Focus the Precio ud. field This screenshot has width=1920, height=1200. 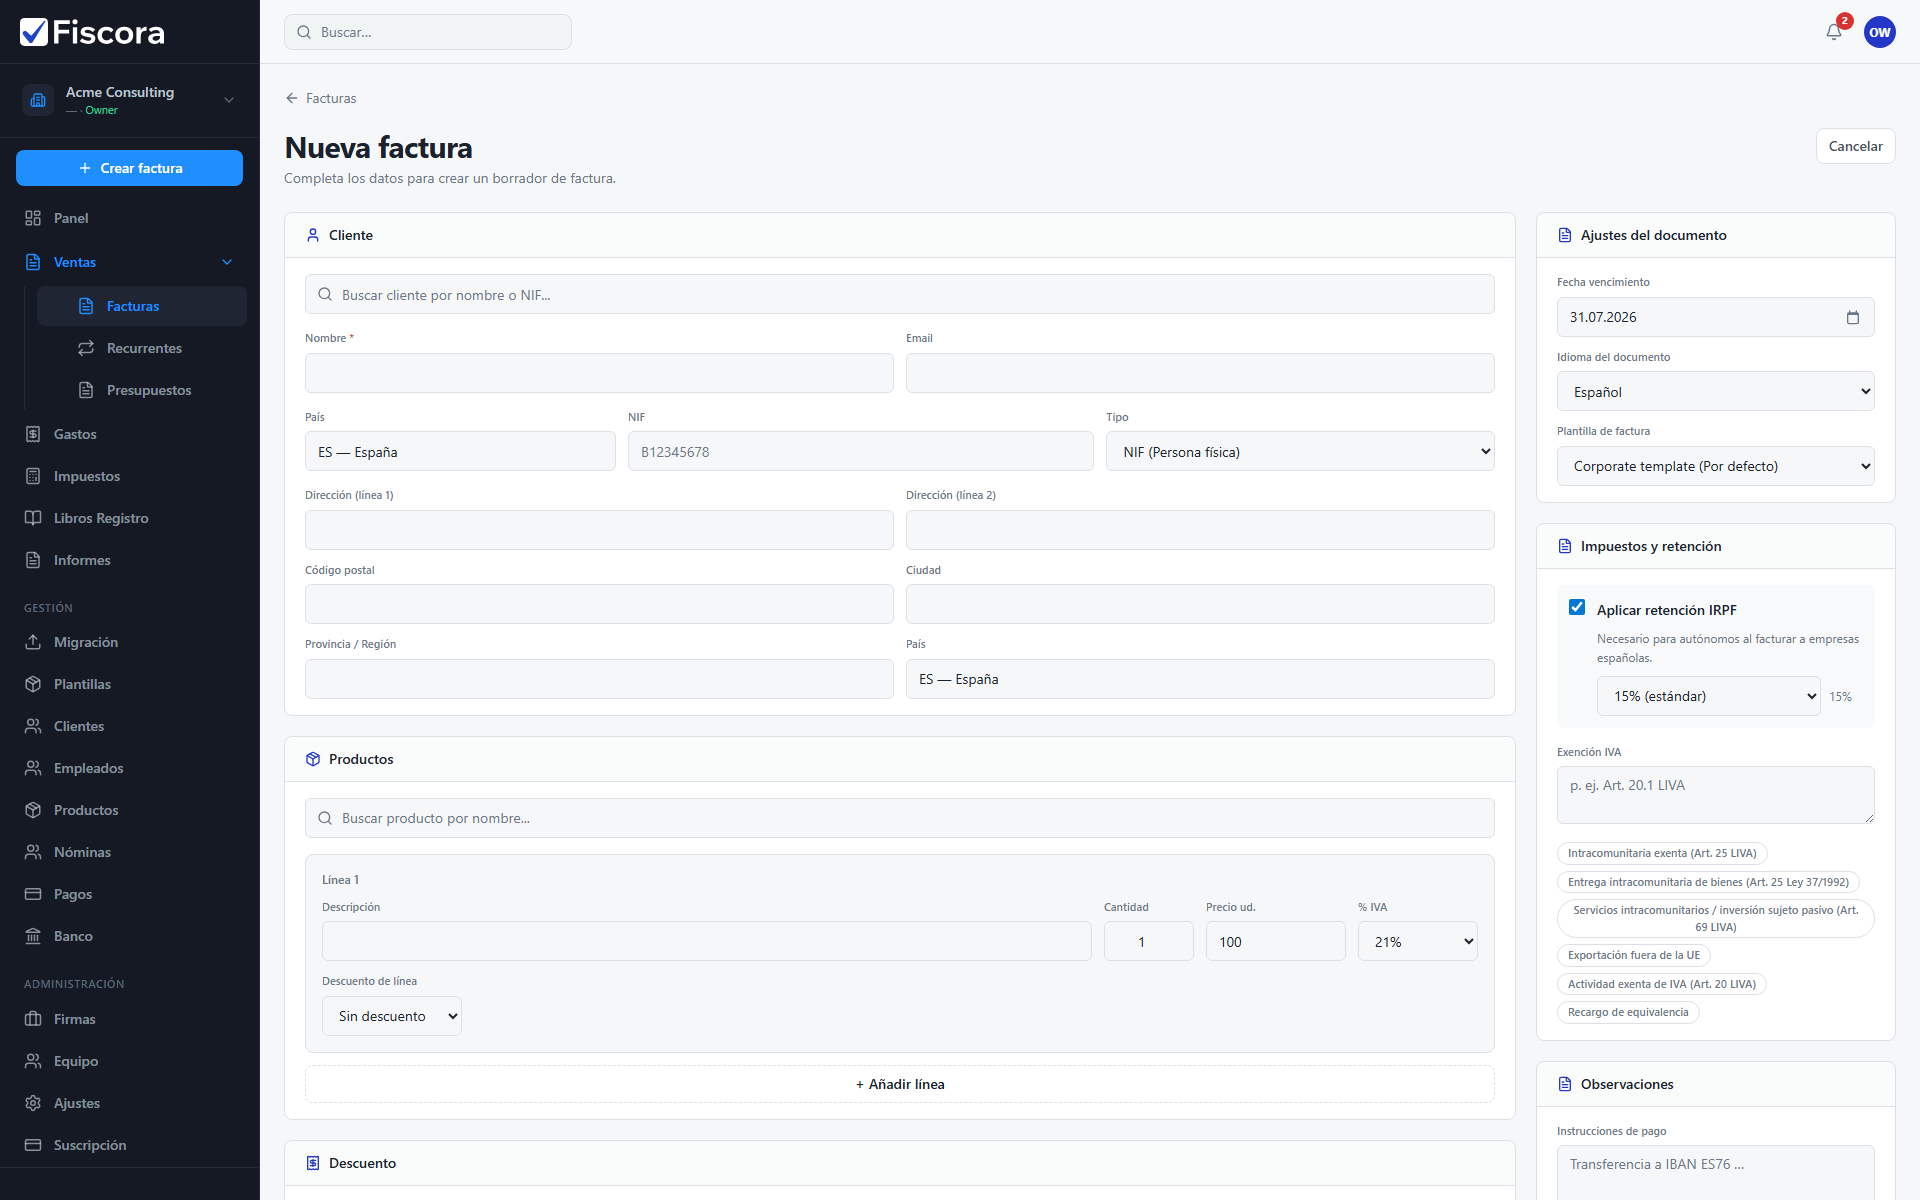pos(1275,942)
